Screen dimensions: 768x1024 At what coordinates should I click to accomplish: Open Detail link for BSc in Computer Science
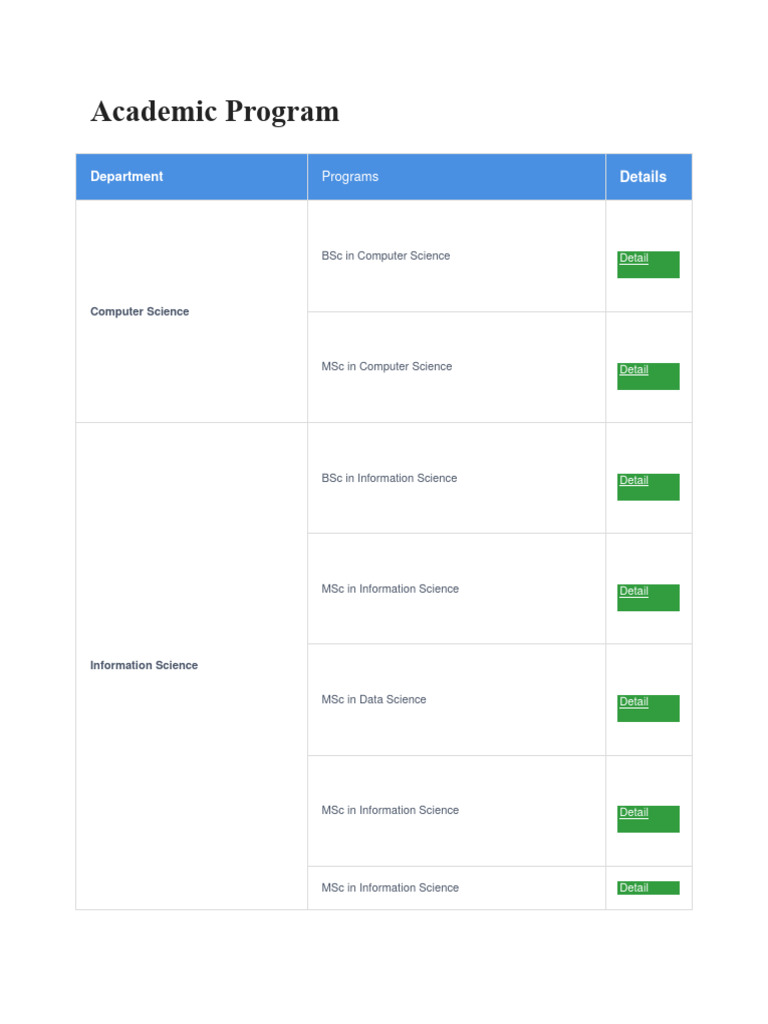[634, 258]
